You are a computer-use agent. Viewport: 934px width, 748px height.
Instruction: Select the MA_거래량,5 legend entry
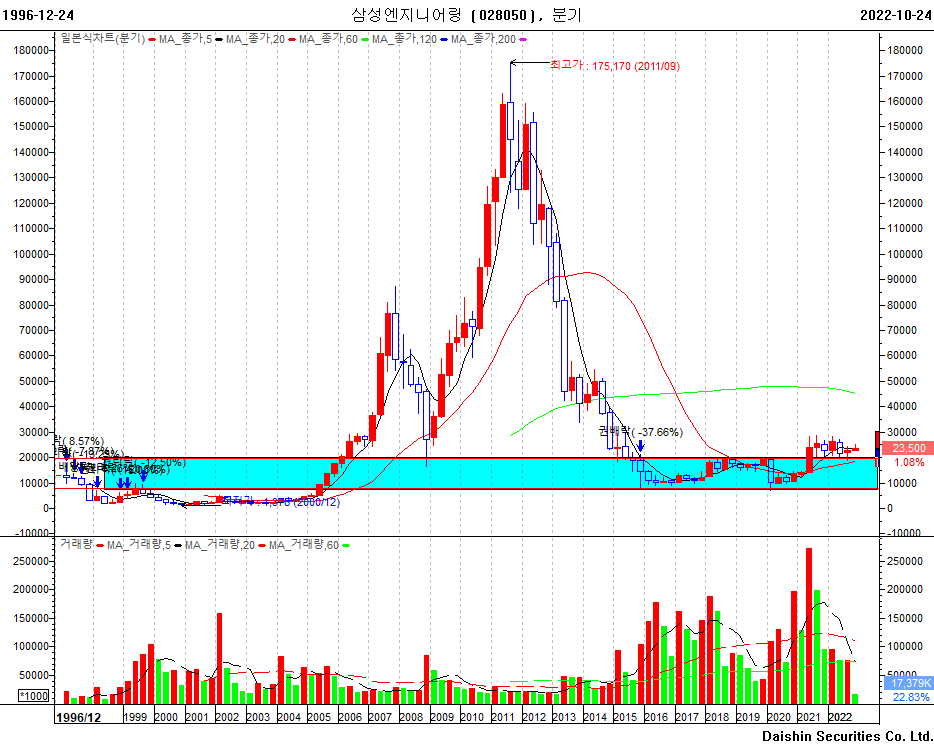139,545
